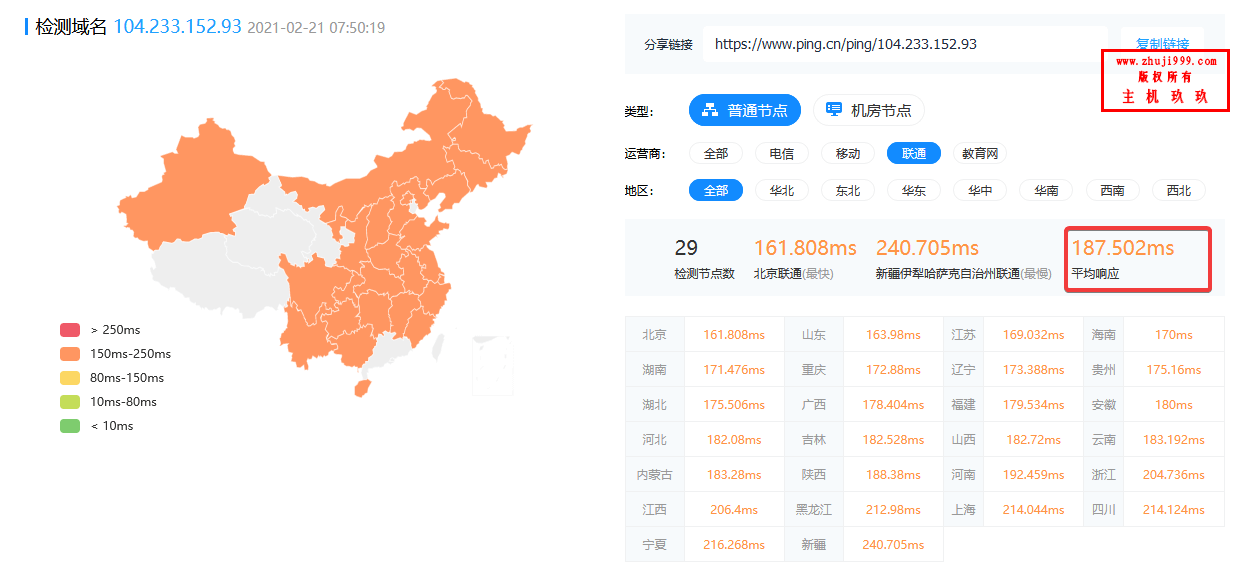1245x583 pixels.
Task: Choose 全部 under 运营商 filter
Action: [x=716, y=154]
